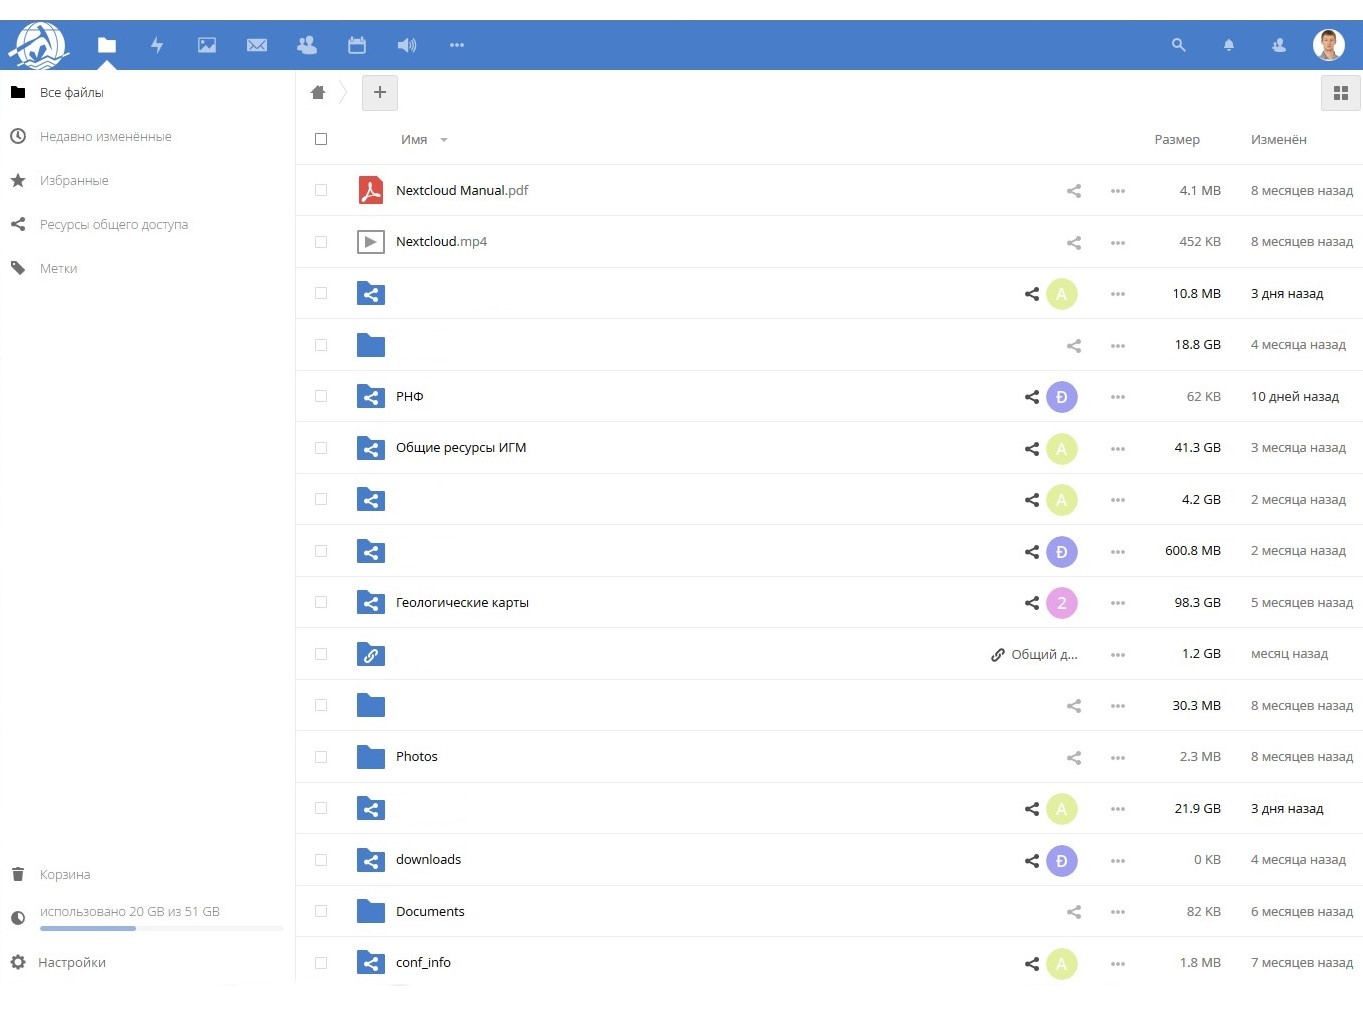Click the search magnifier icon
The image size is (1363, 1022).
click(1179, 45)
